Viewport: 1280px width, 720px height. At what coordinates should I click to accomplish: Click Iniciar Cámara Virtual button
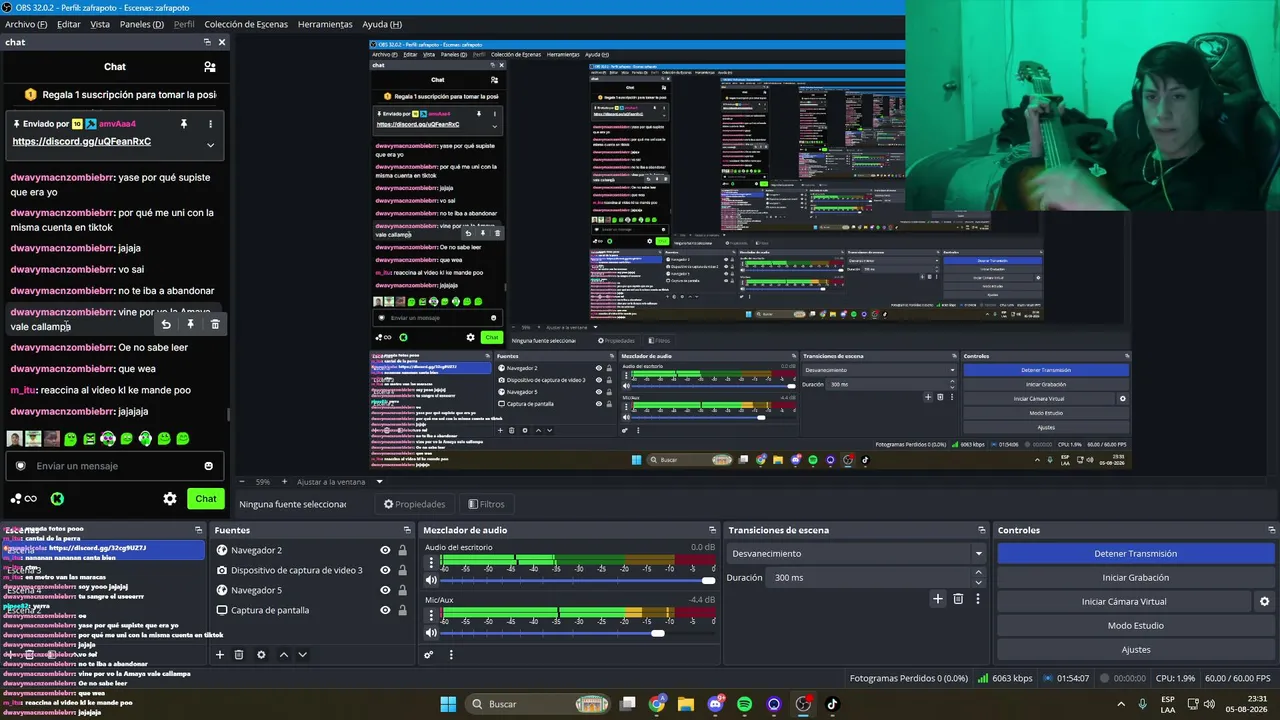[x=1124, y=602]
